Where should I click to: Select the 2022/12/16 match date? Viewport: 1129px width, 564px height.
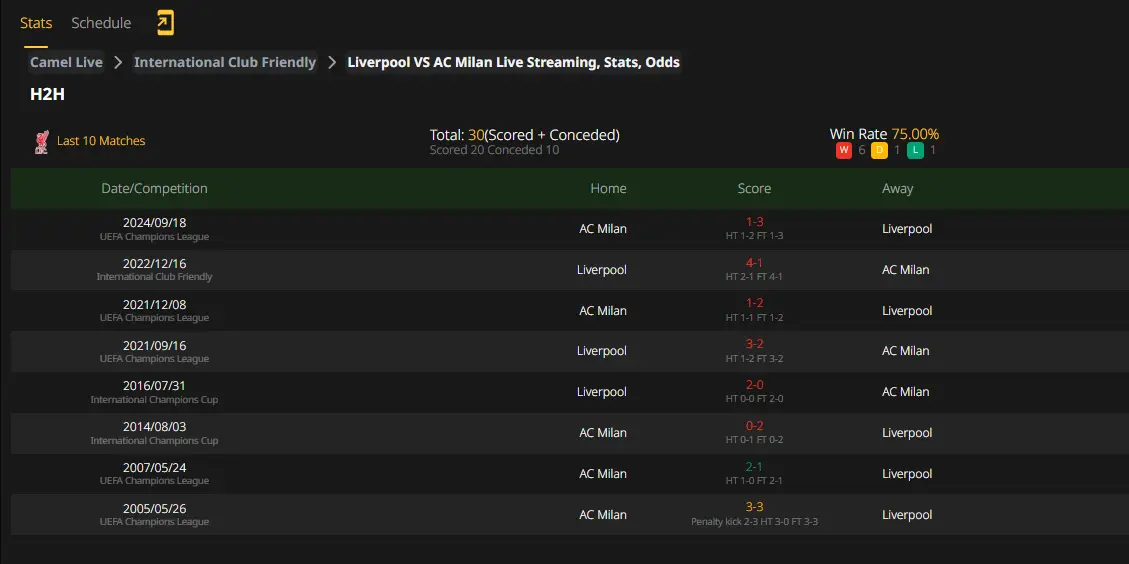tap(154, 264)
